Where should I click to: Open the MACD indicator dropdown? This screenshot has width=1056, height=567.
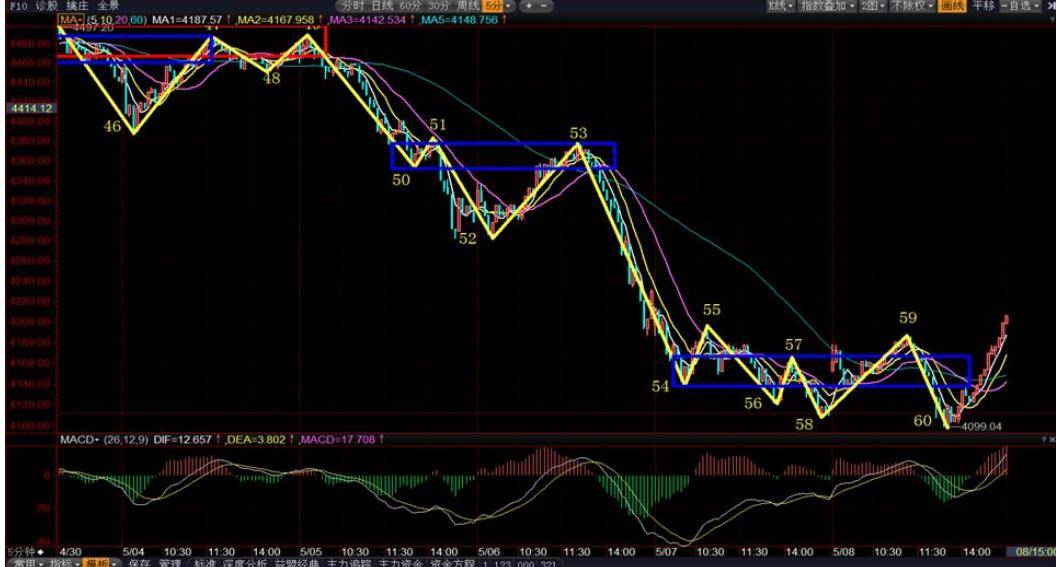(79, 440)
